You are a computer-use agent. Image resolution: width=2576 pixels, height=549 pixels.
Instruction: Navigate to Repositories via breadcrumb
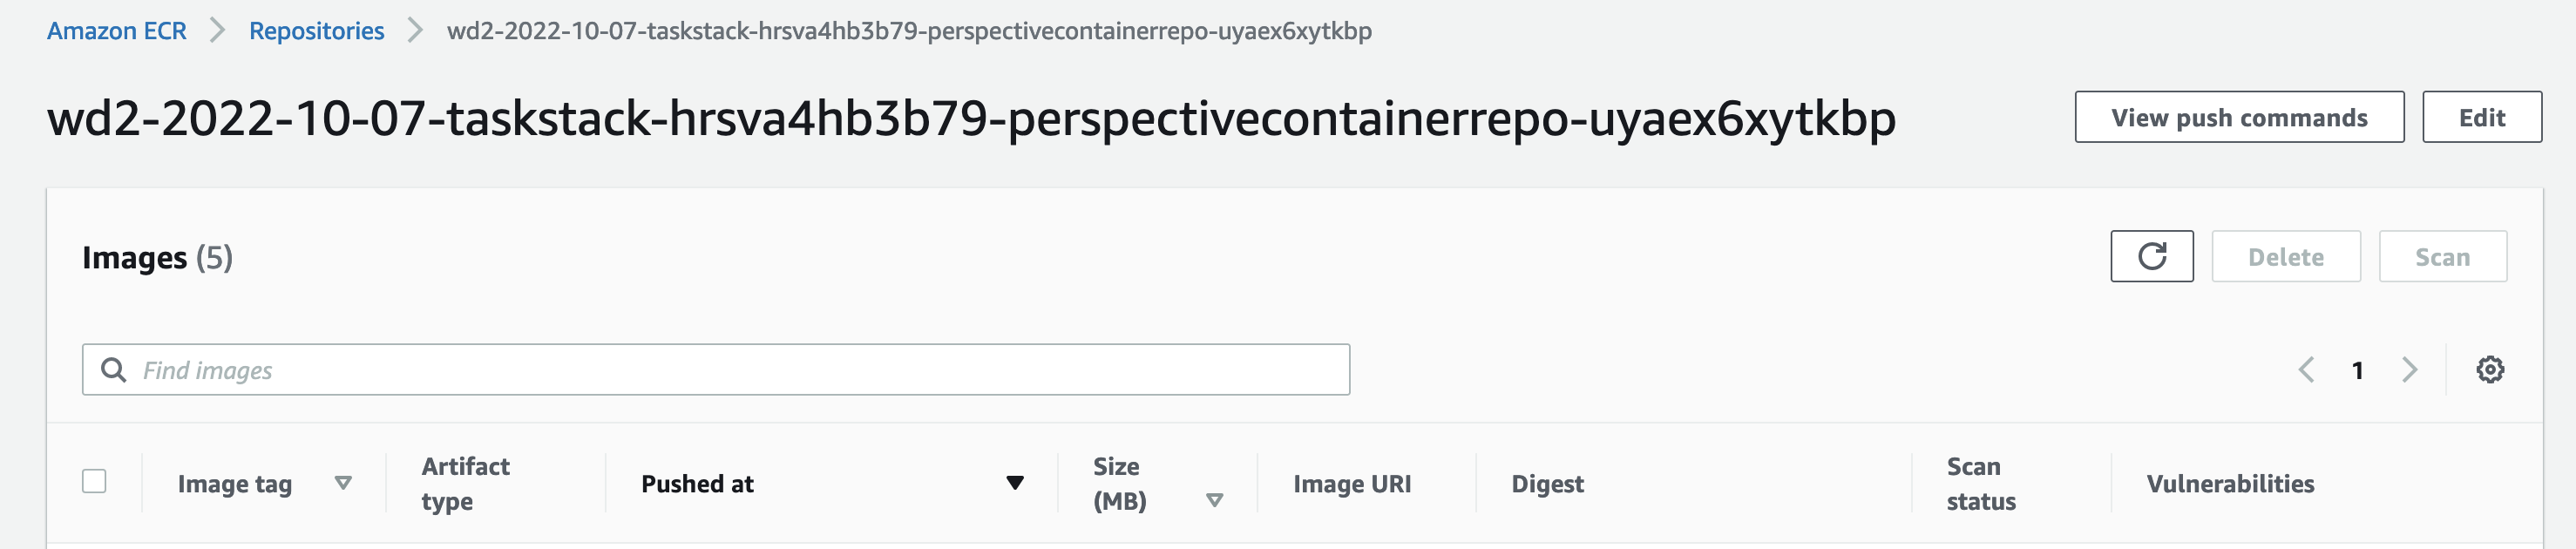pyautogui.click(x=317, y=30)
